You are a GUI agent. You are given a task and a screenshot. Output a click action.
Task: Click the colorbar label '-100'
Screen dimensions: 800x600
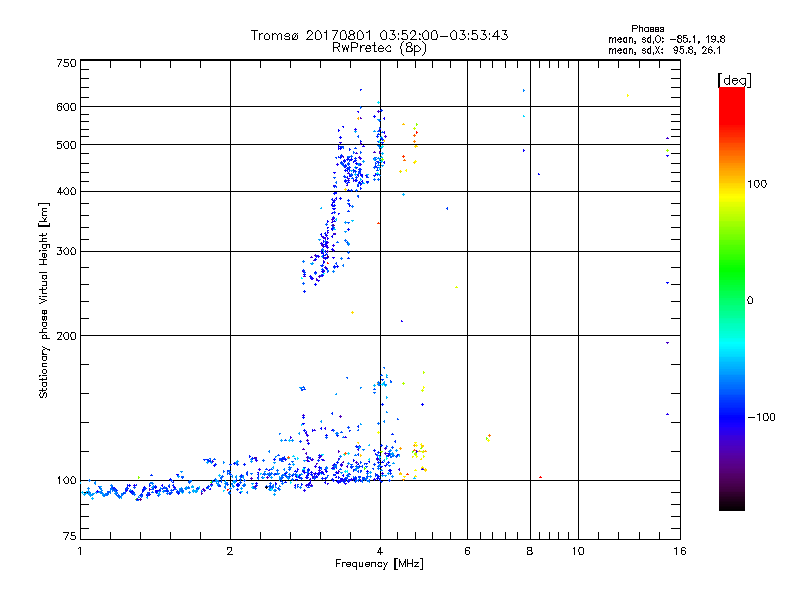click(x=761, y=417)
